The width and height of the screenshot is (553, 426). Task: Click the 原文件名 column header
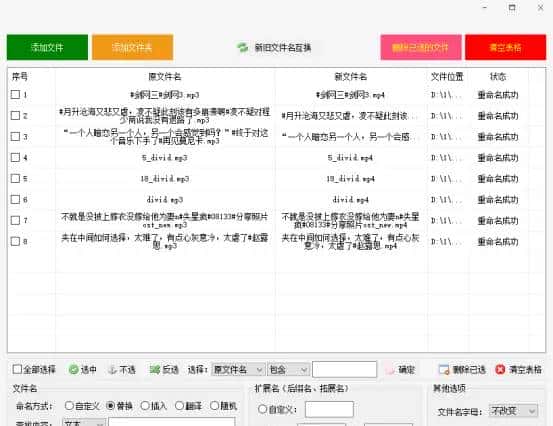(165, 77)
